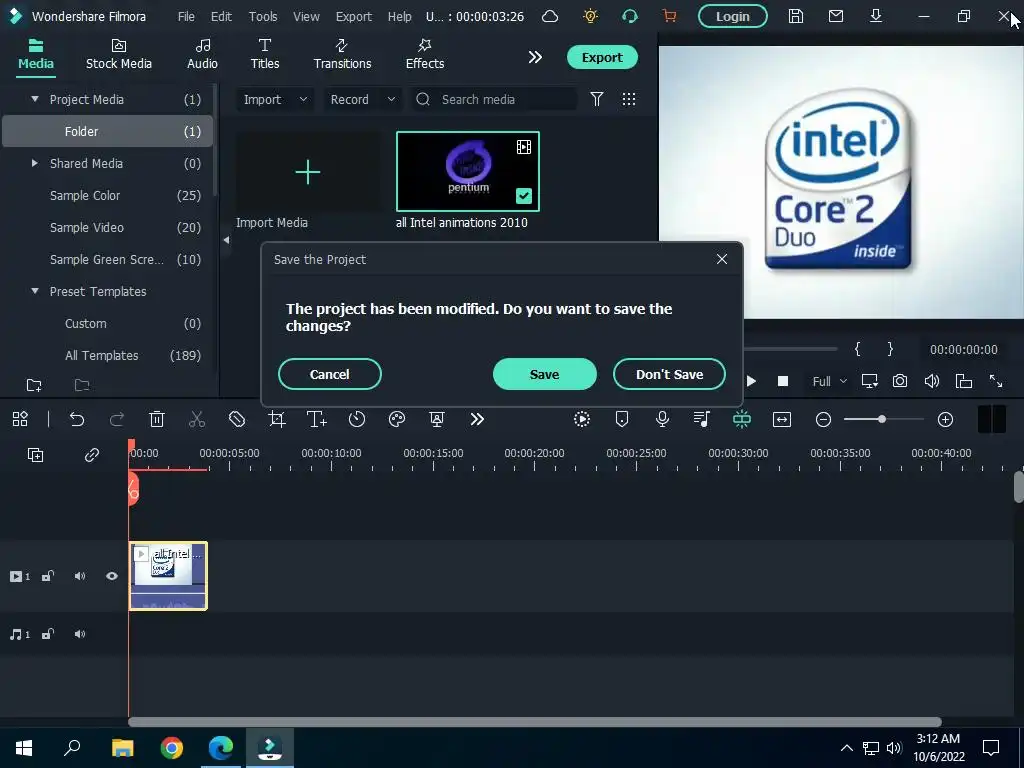Click the timeline zoom slider handle
The height and width of the screenshot is (768, 1024).
pyautogui.click(x=882, y=419)
